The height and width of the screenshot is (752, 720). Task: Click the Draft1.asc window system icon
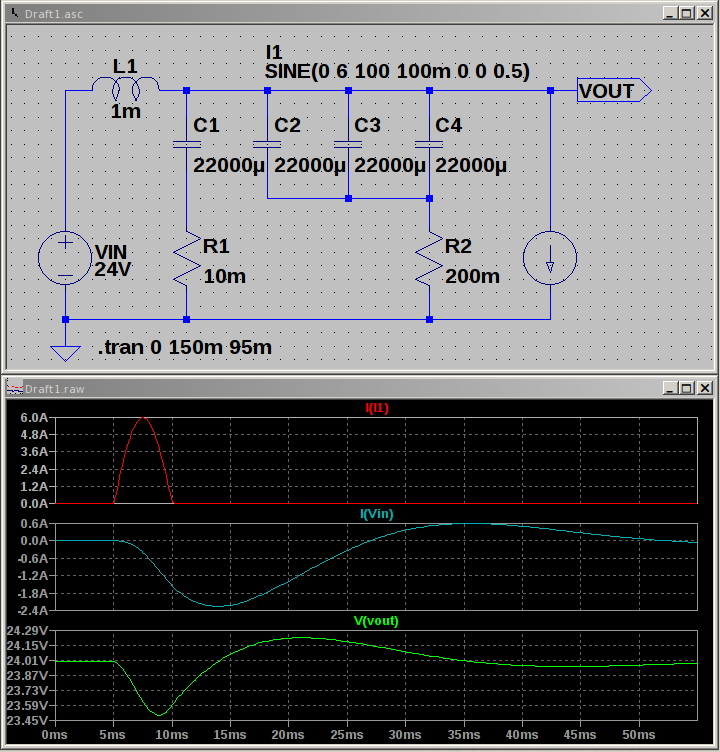pyautogui.click(x=14, y=13)
